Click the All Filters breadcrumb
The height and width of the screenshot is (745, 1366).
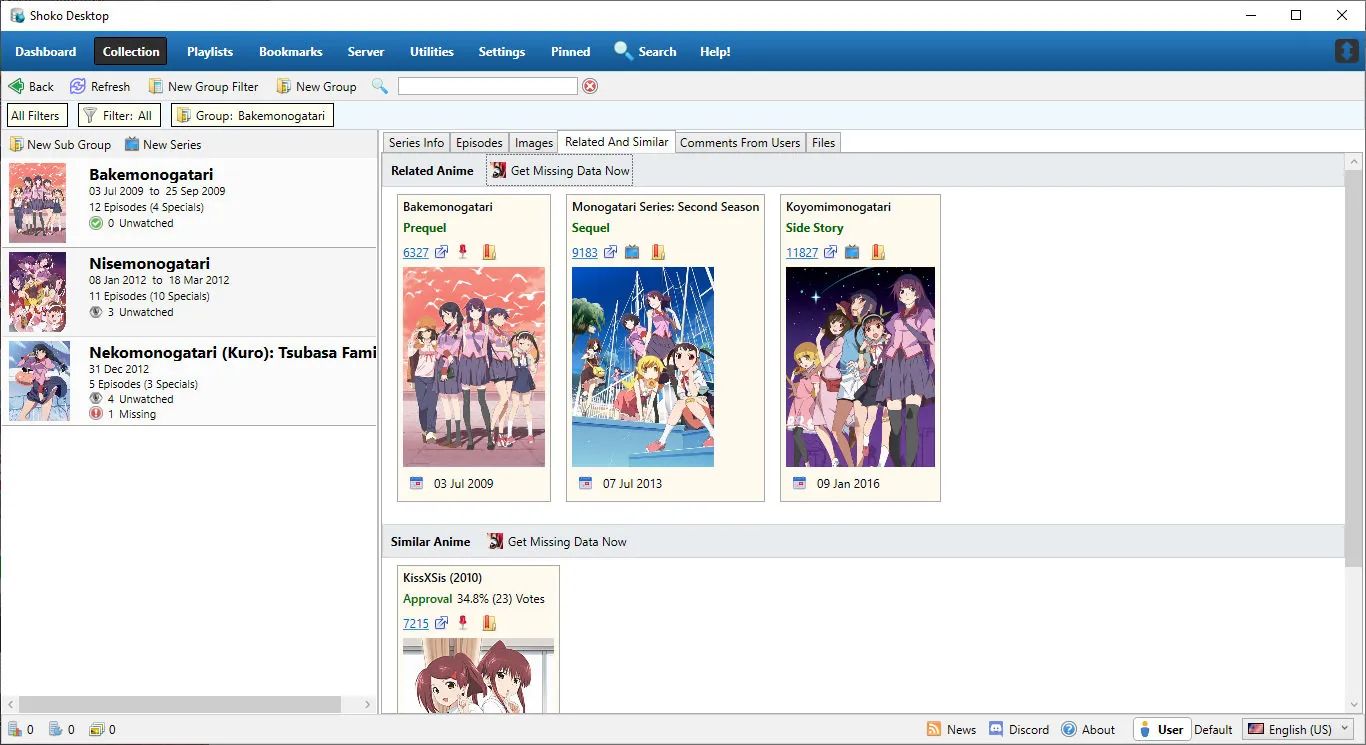click(x=36, y=115)
